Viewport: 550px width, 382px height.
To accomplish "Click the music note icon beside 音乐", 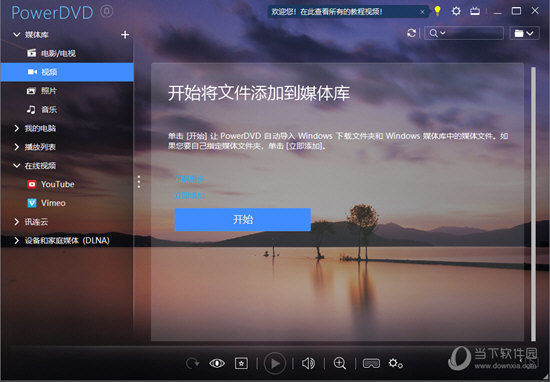I will point(31,109).
